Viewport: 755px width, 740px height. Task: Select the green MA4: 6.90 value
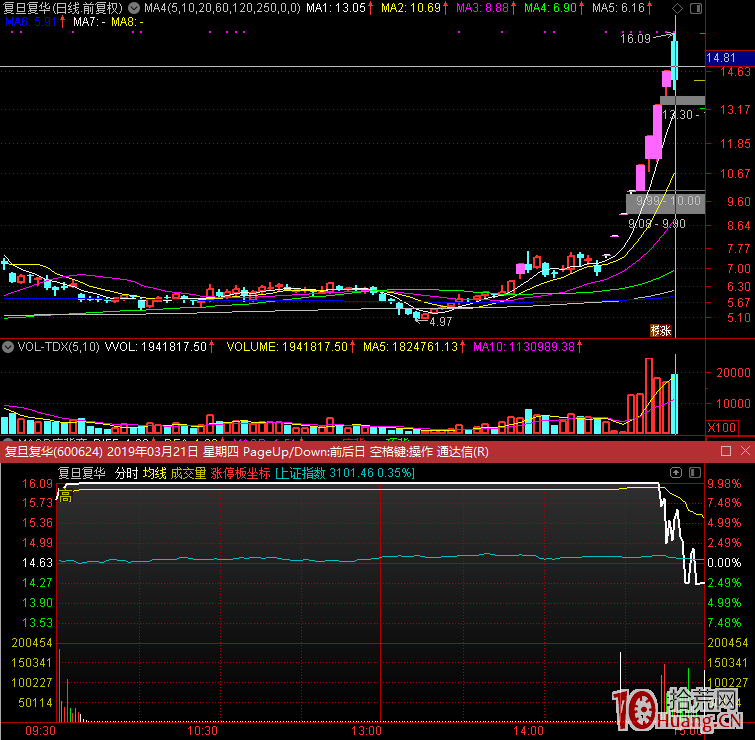tap(550, 8)
